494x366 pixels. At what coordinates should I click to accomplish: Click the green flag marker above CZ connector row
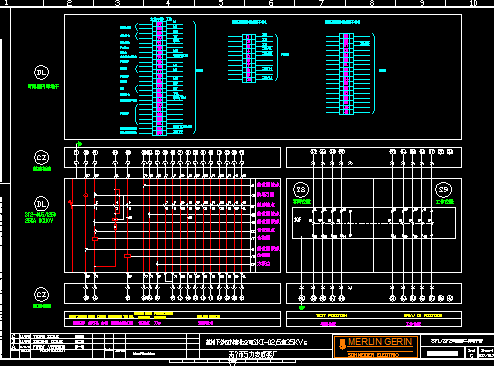[79, 144]
